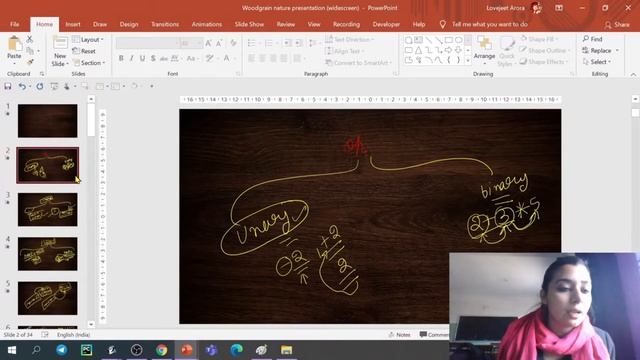Click the Share button
The image size is (640, 360).
(617, 25)
